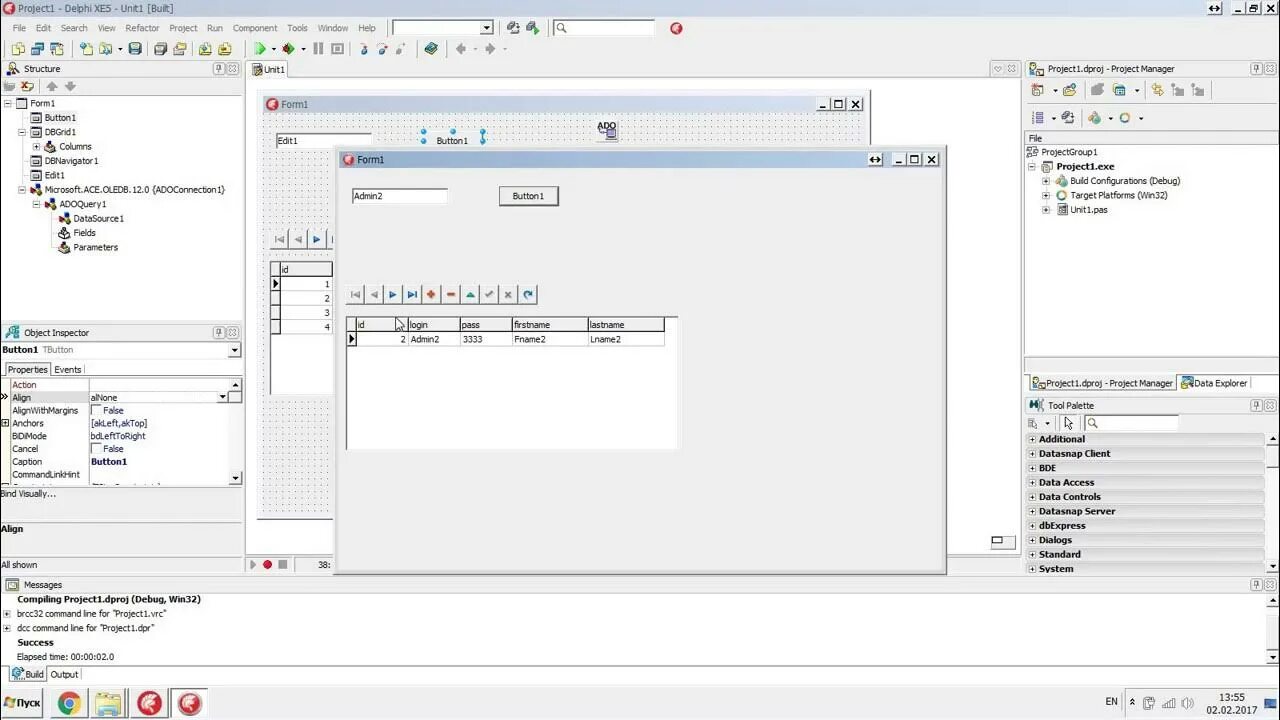The height and width of the screenshot is (720, 1280).
Task: Click the Help book icon in toolbar
Action: pos(431,48)
